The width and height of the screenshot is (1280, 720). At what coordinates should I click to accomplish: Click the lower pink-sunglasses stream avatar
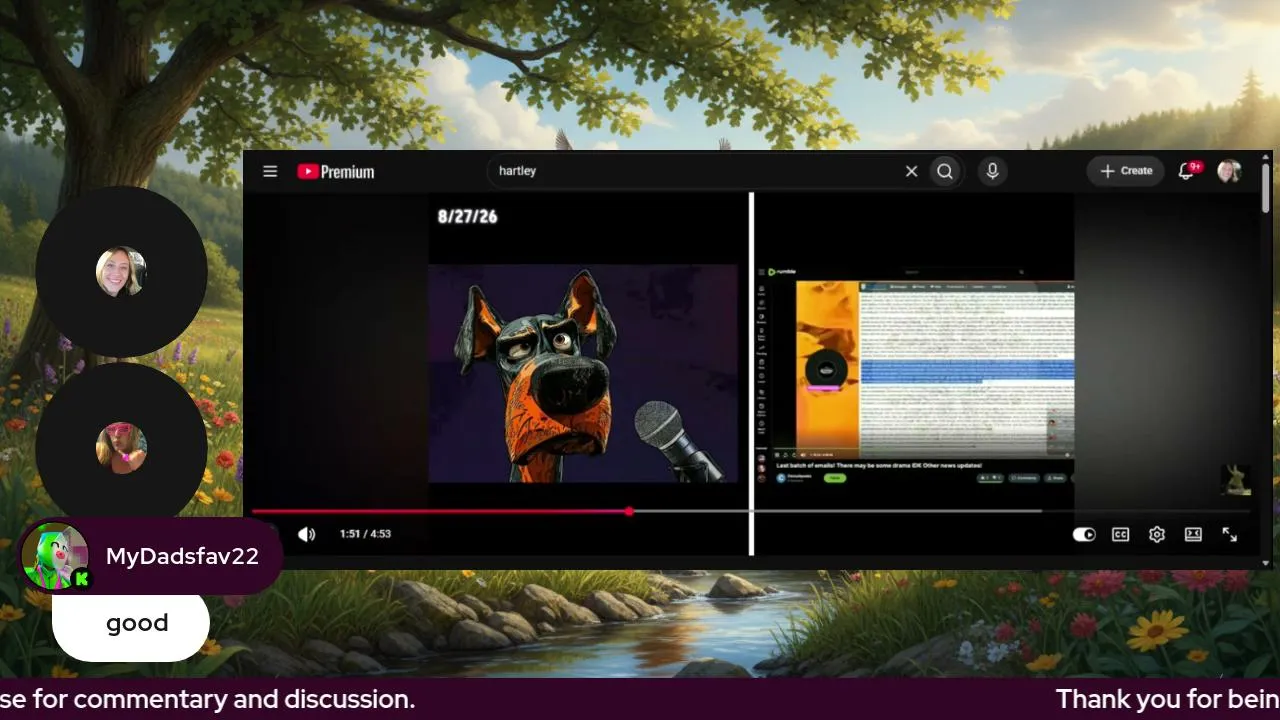coord(121,447)
